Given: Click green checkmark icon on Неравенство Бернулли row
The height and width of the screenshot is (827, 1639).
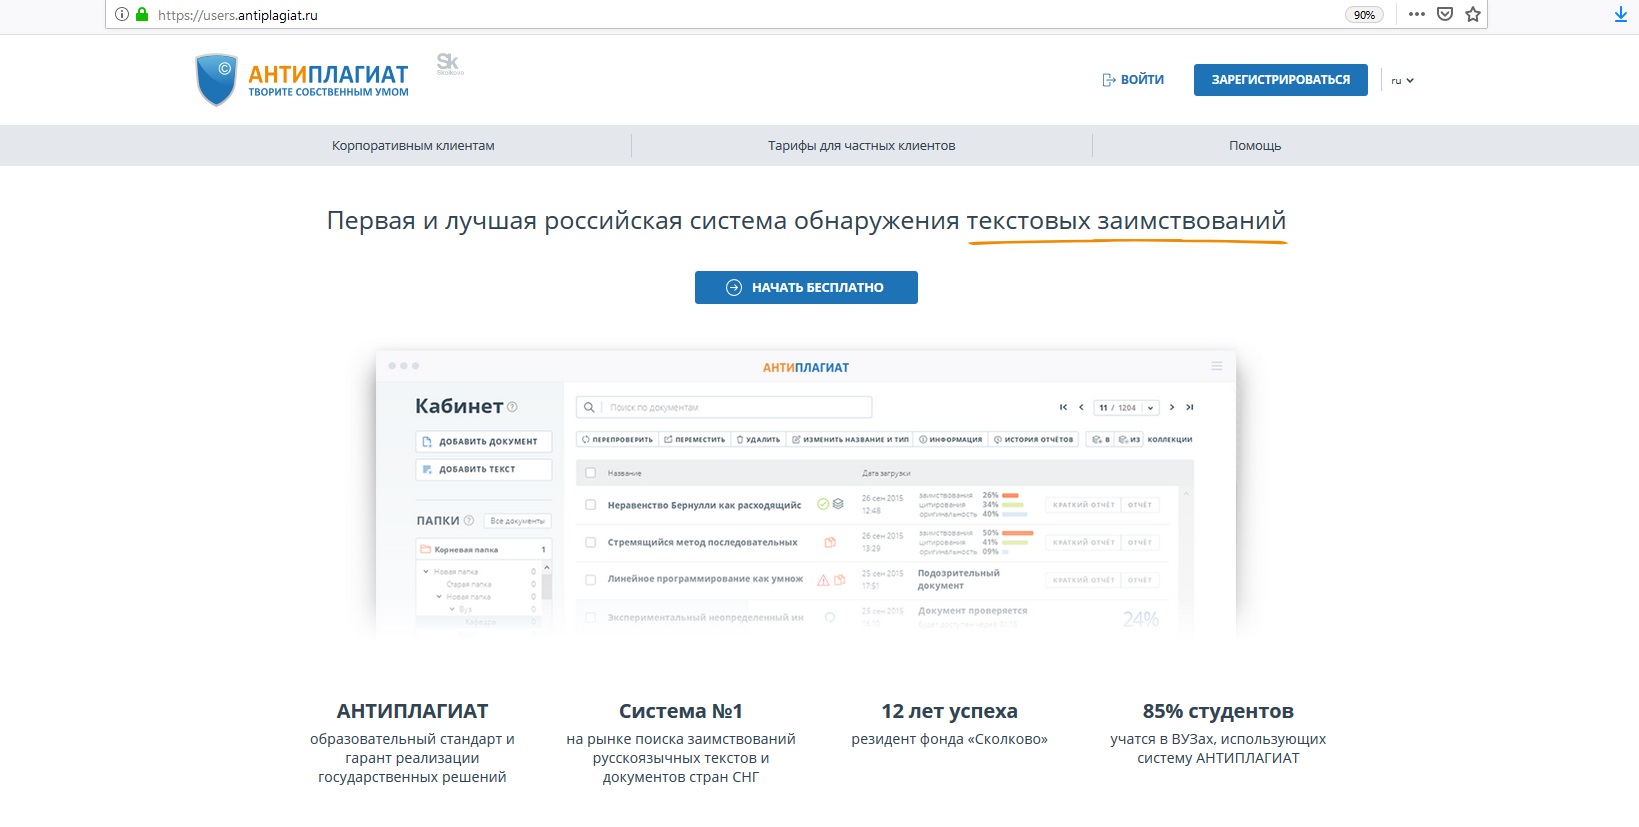Looking at the screenshot, I should coord(823,504).
